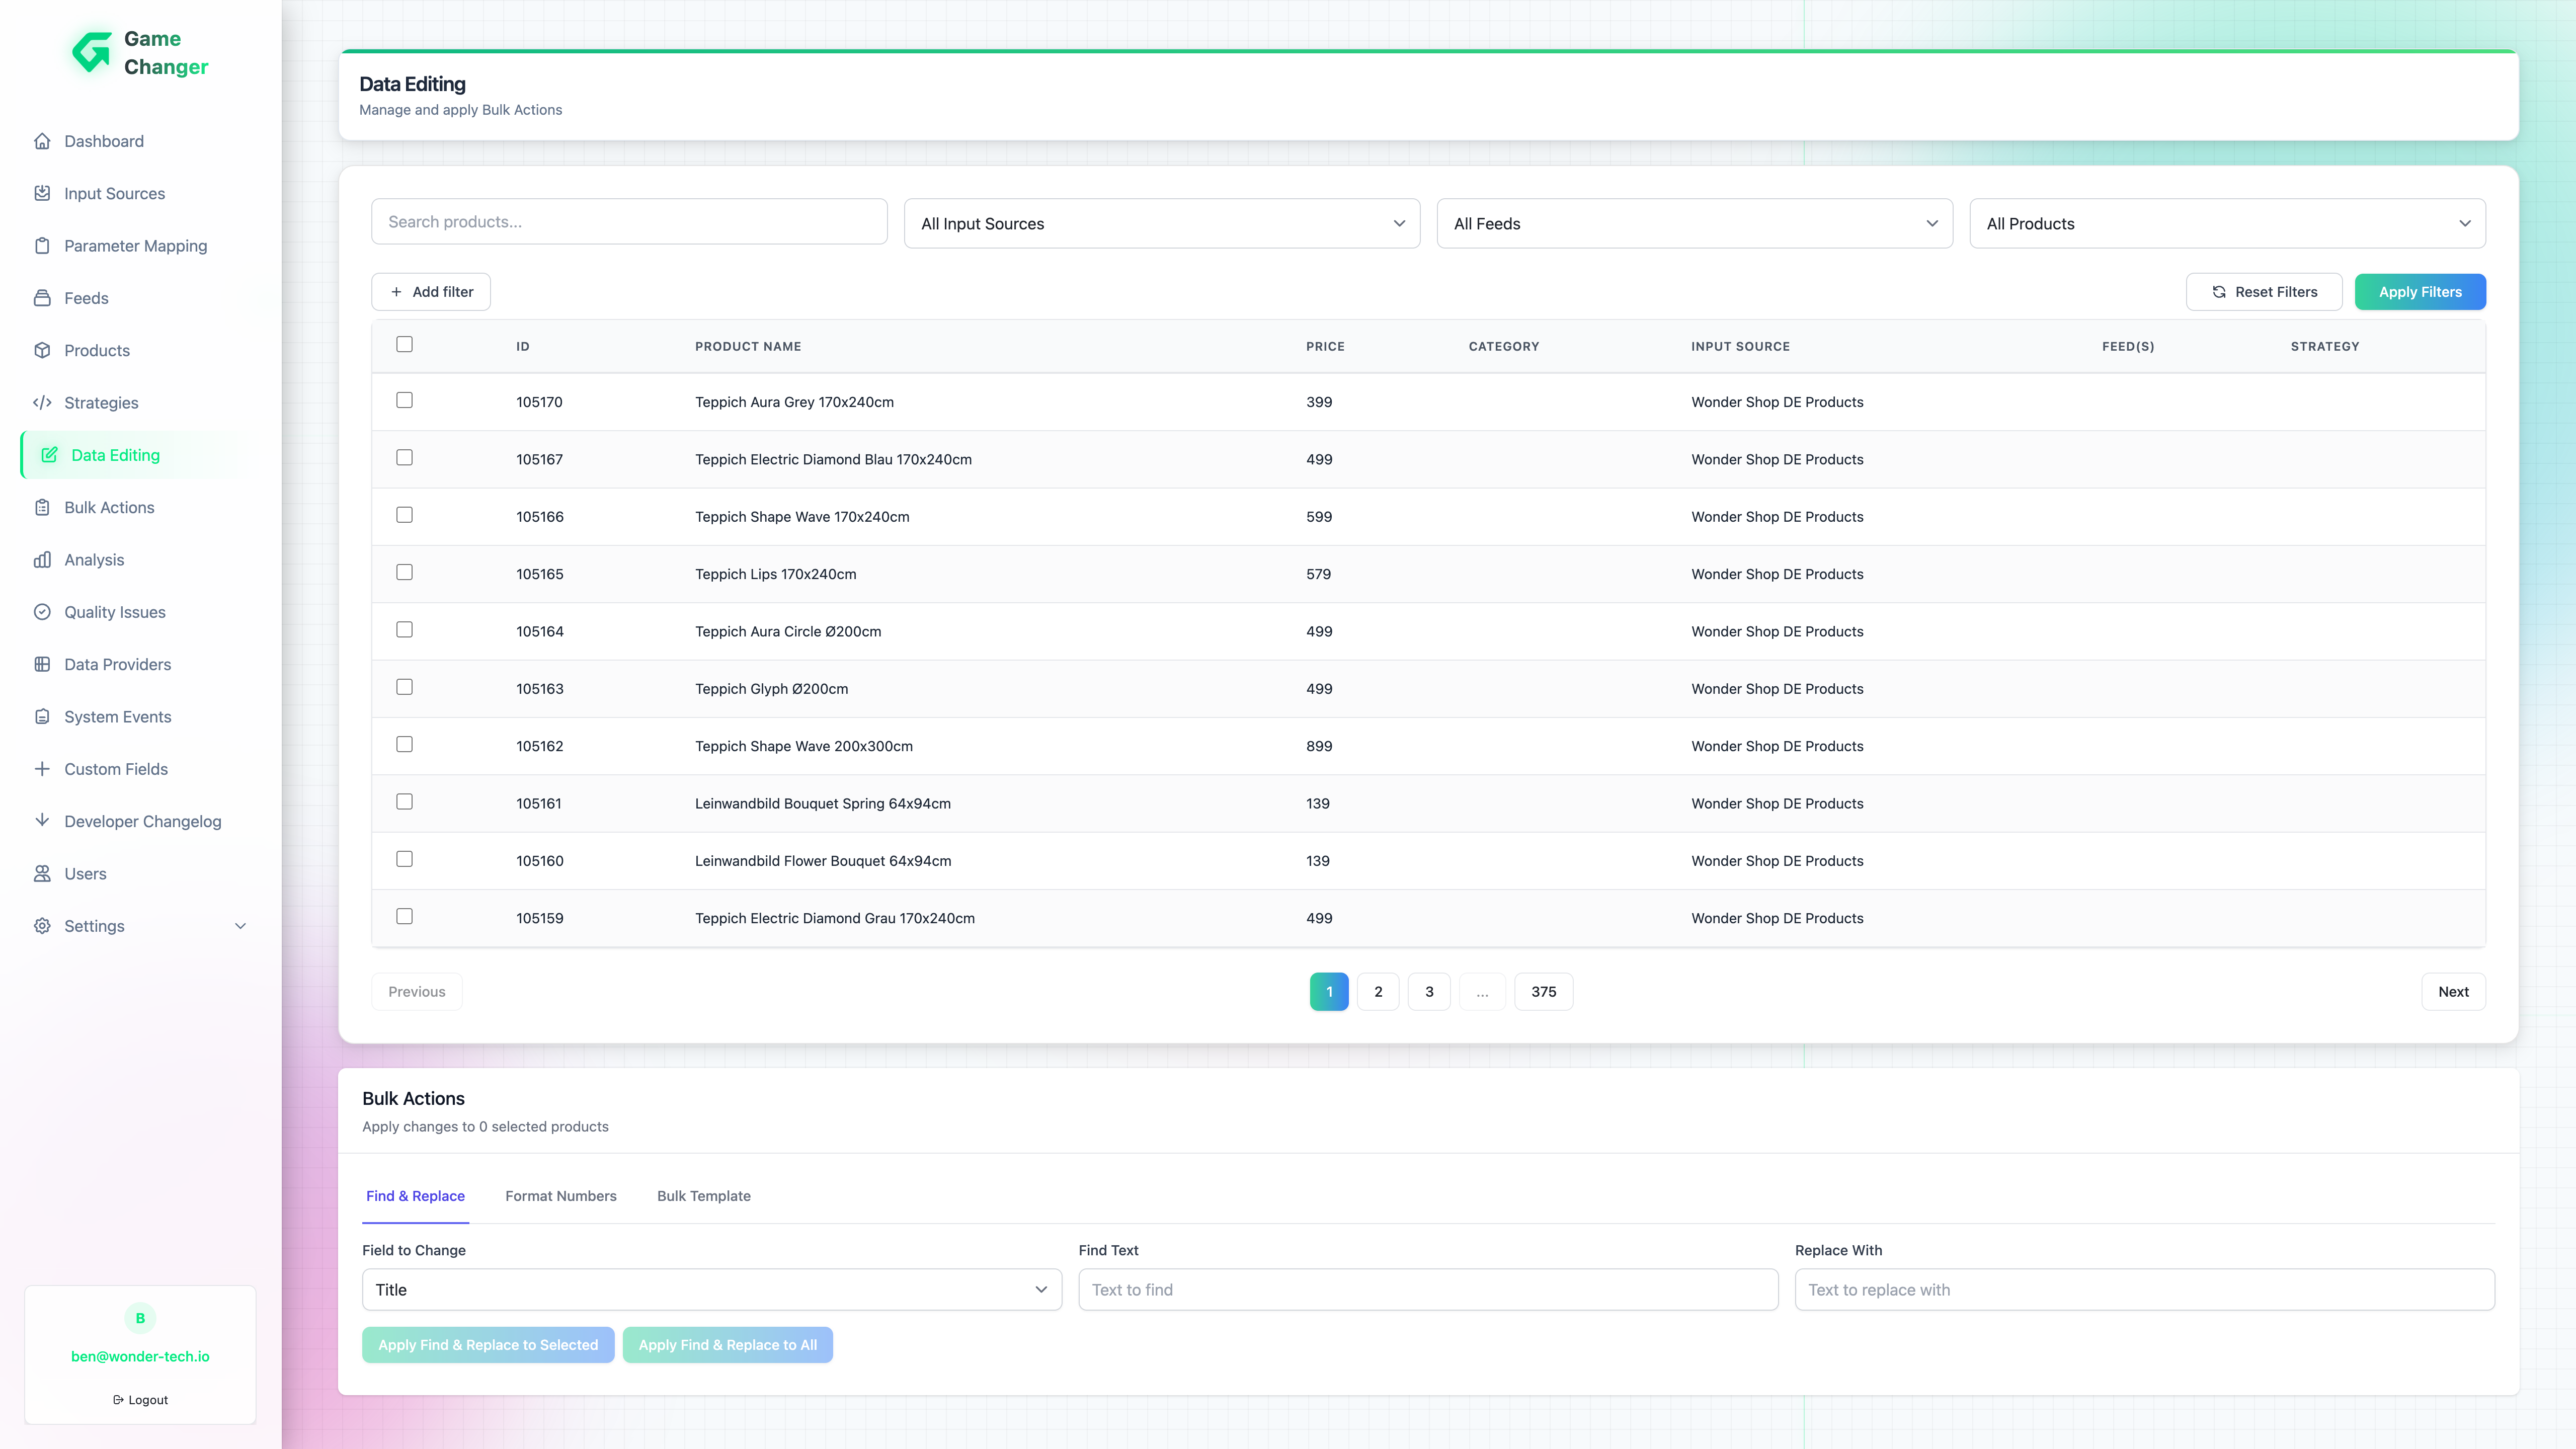Tick the select-all checkbox in table header
The height and width of the screenshot is (1449, 2576).
click(x=404, y=344)
